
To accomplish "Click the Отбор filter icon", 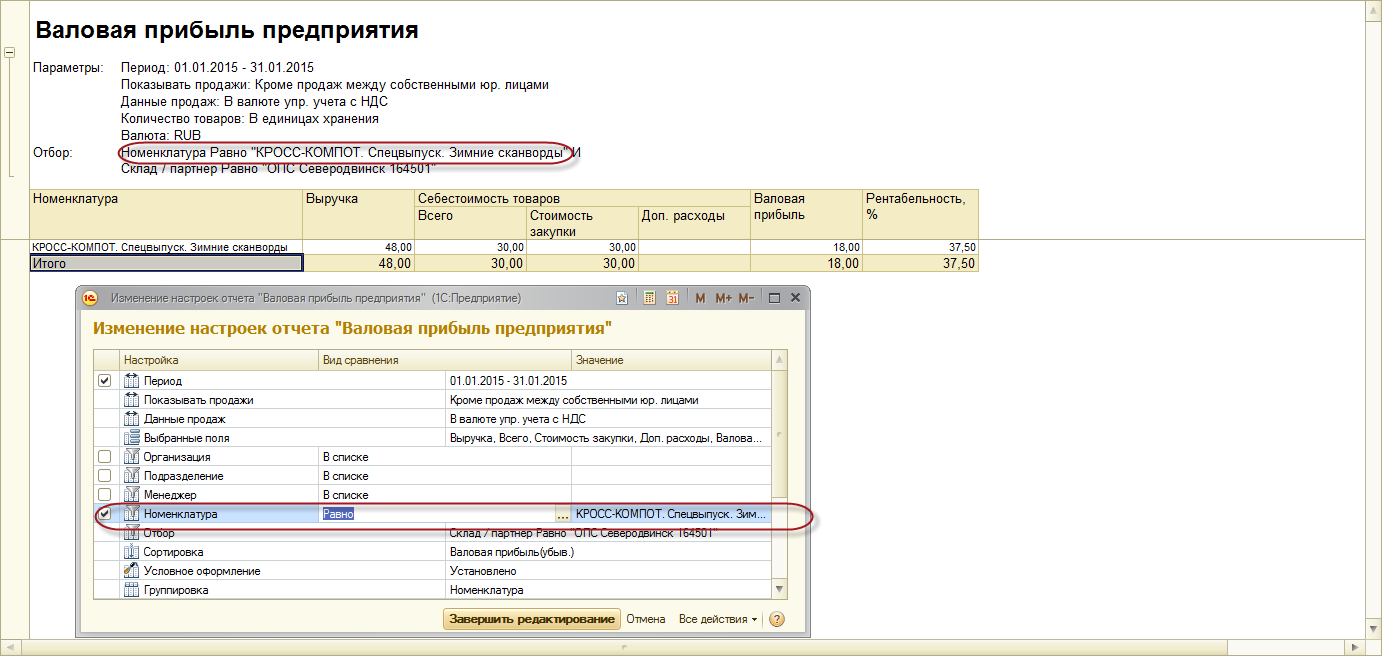I will point(130,533).
